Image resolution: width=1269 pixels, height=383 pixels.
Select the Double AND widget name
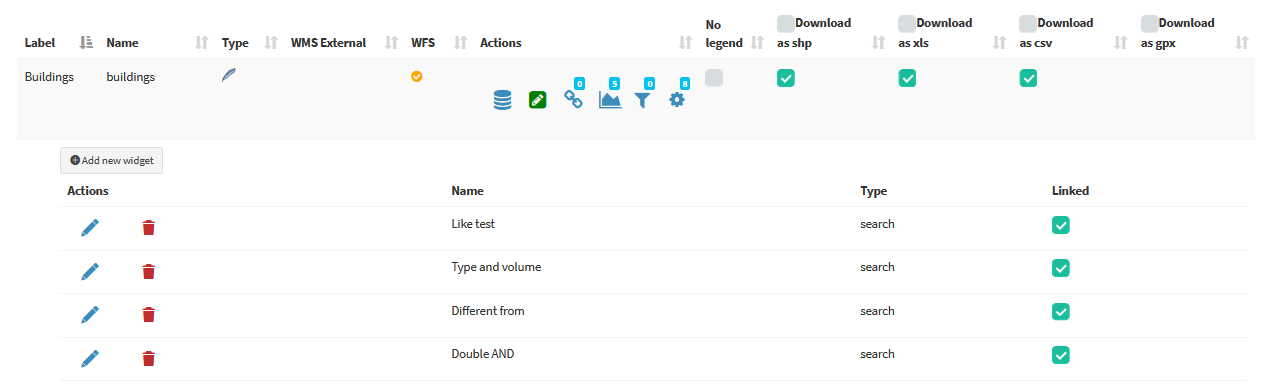[483, 354]
